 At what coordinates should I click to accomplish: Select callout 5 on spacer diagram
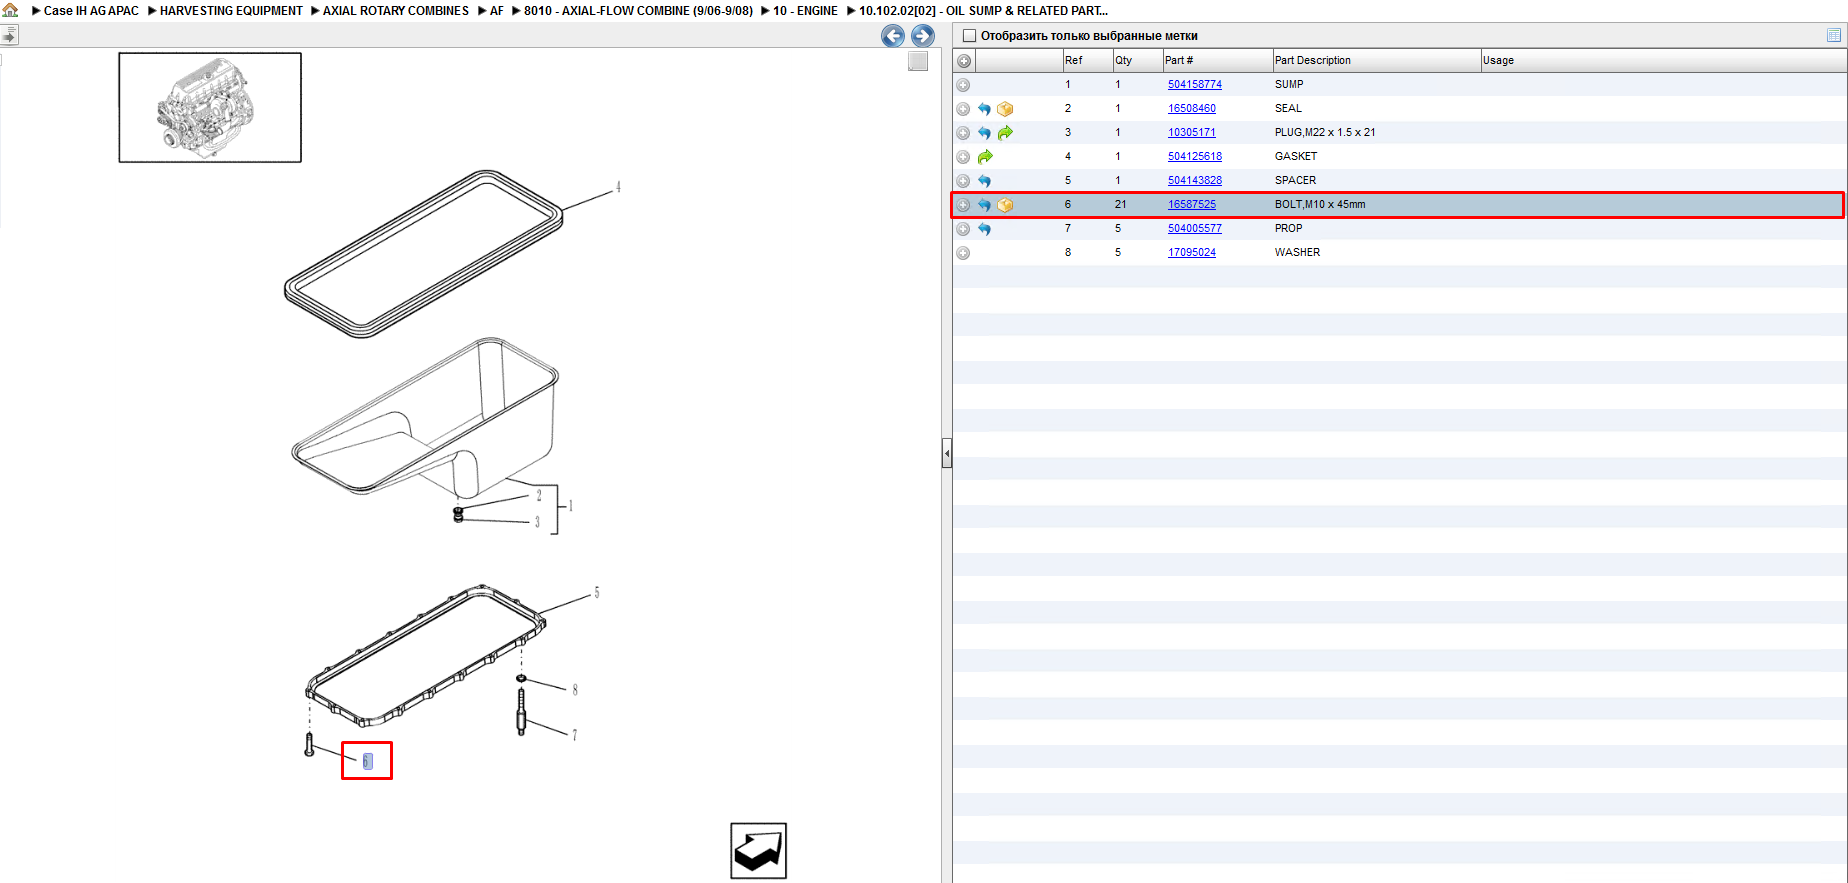pos(597,593)
